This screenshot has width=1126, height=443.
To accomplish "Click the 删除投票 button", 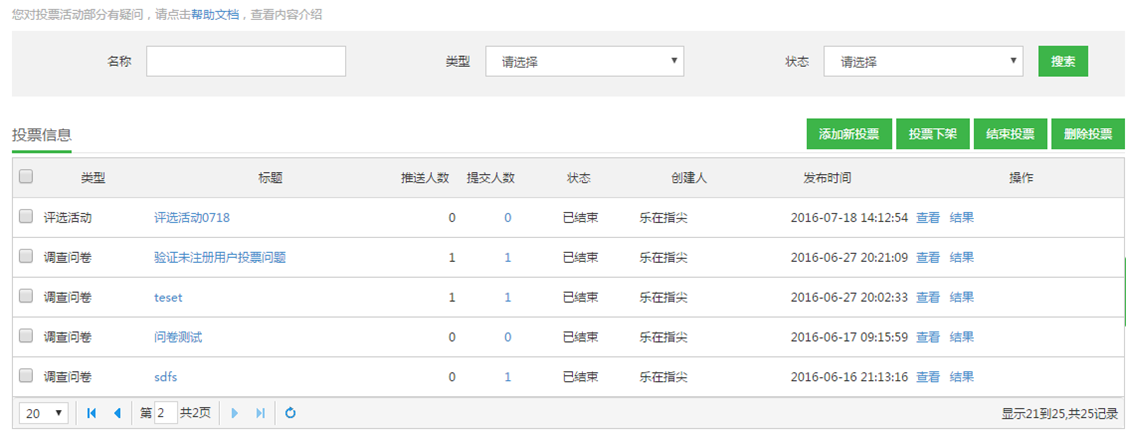I will pyautogui.click(x=1087, y=134).
